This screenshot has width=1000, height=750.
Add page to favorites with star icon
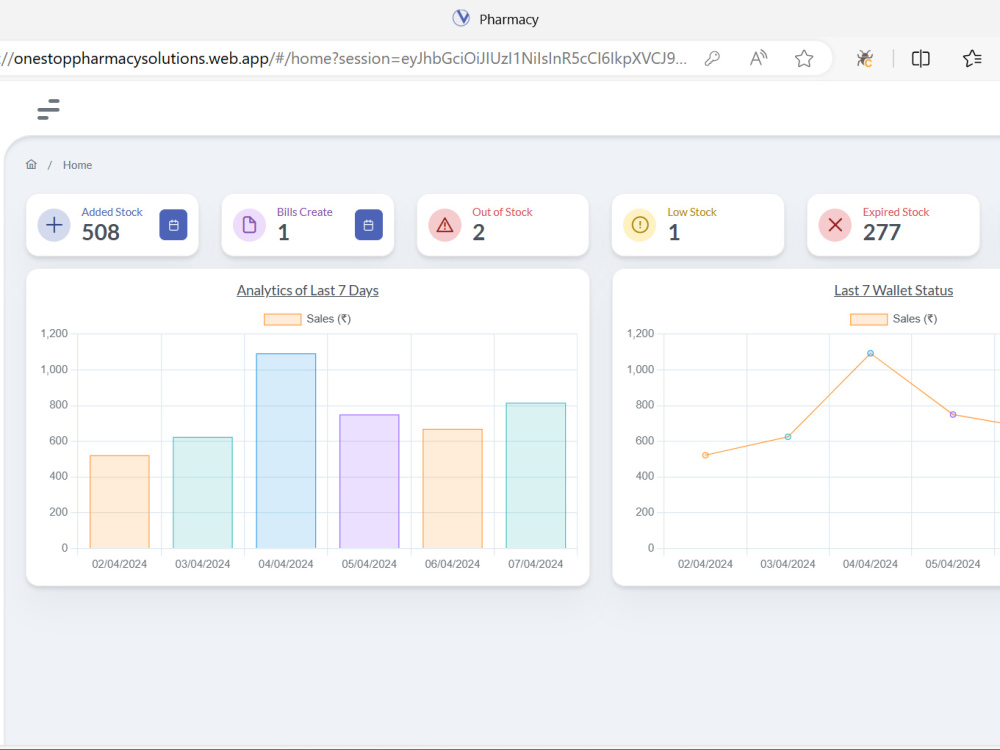tap(804, 59)
